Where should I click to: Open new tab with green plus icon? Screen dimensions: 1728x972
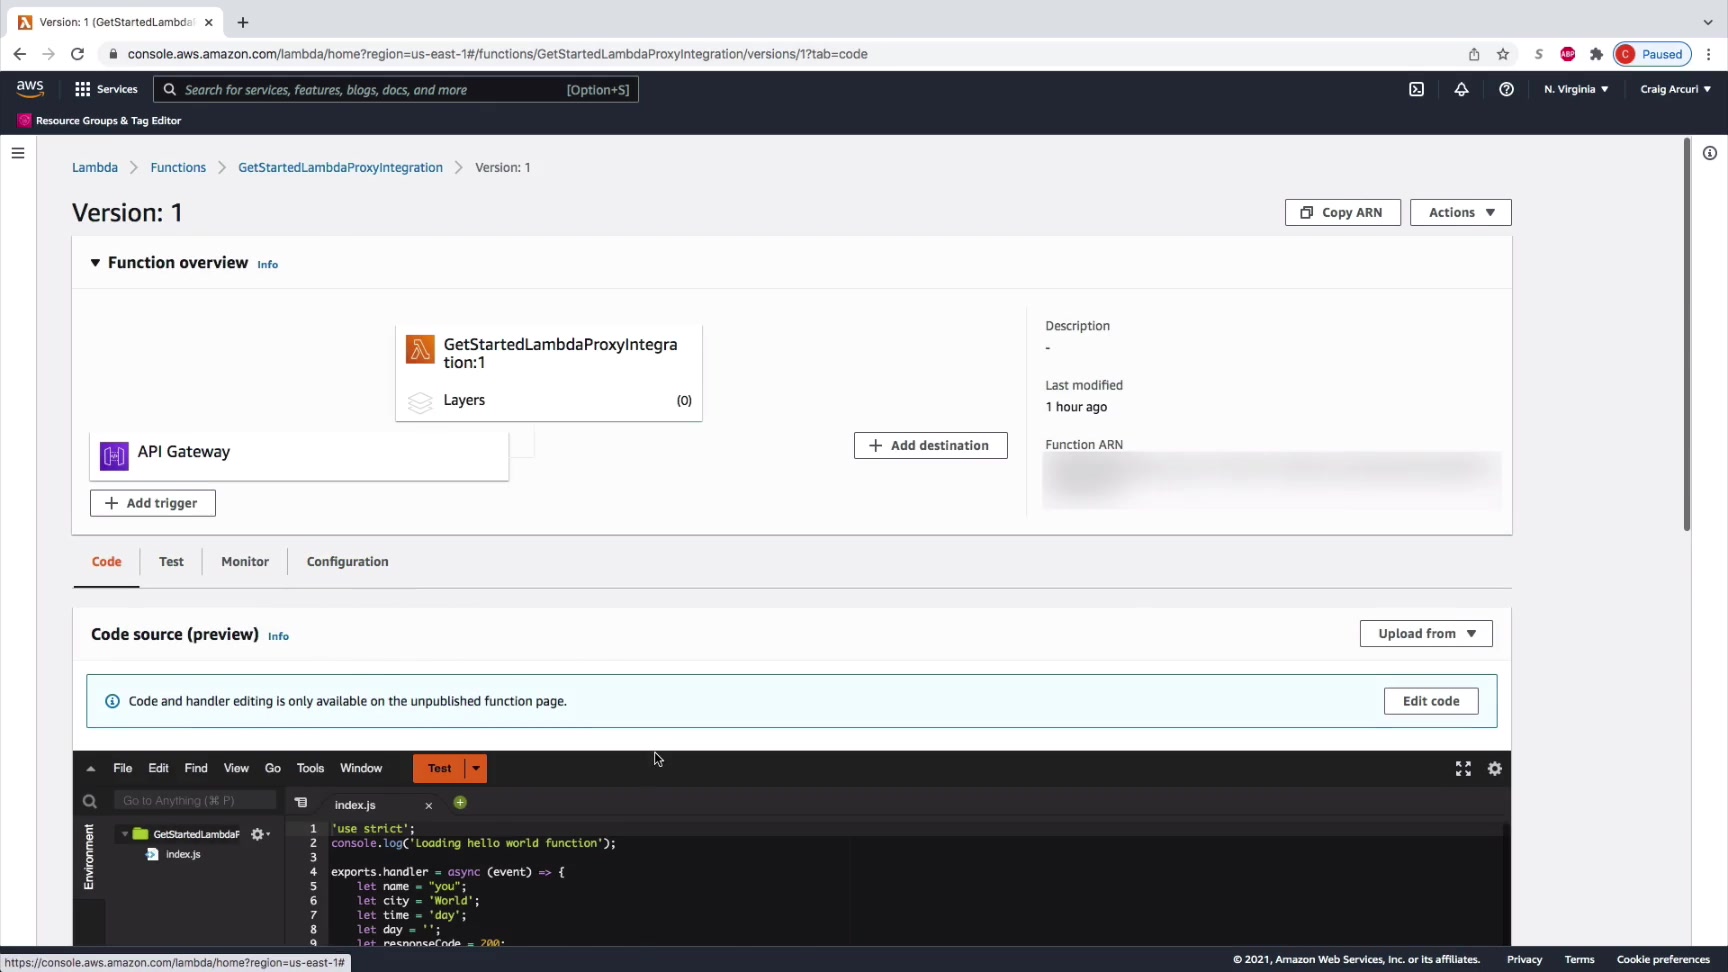click(460, 802)
